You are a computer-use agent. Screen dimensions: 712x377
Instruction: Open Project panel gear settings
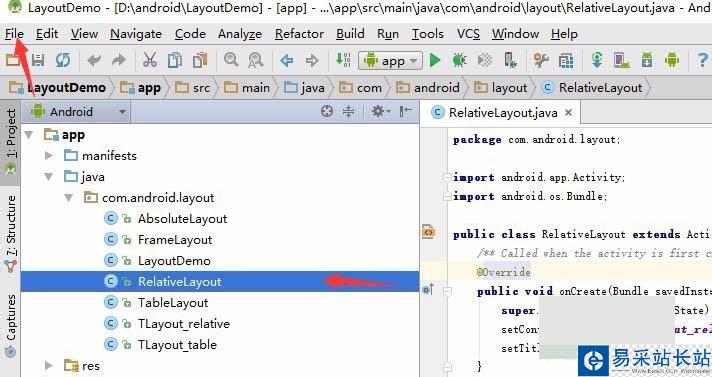381,111
